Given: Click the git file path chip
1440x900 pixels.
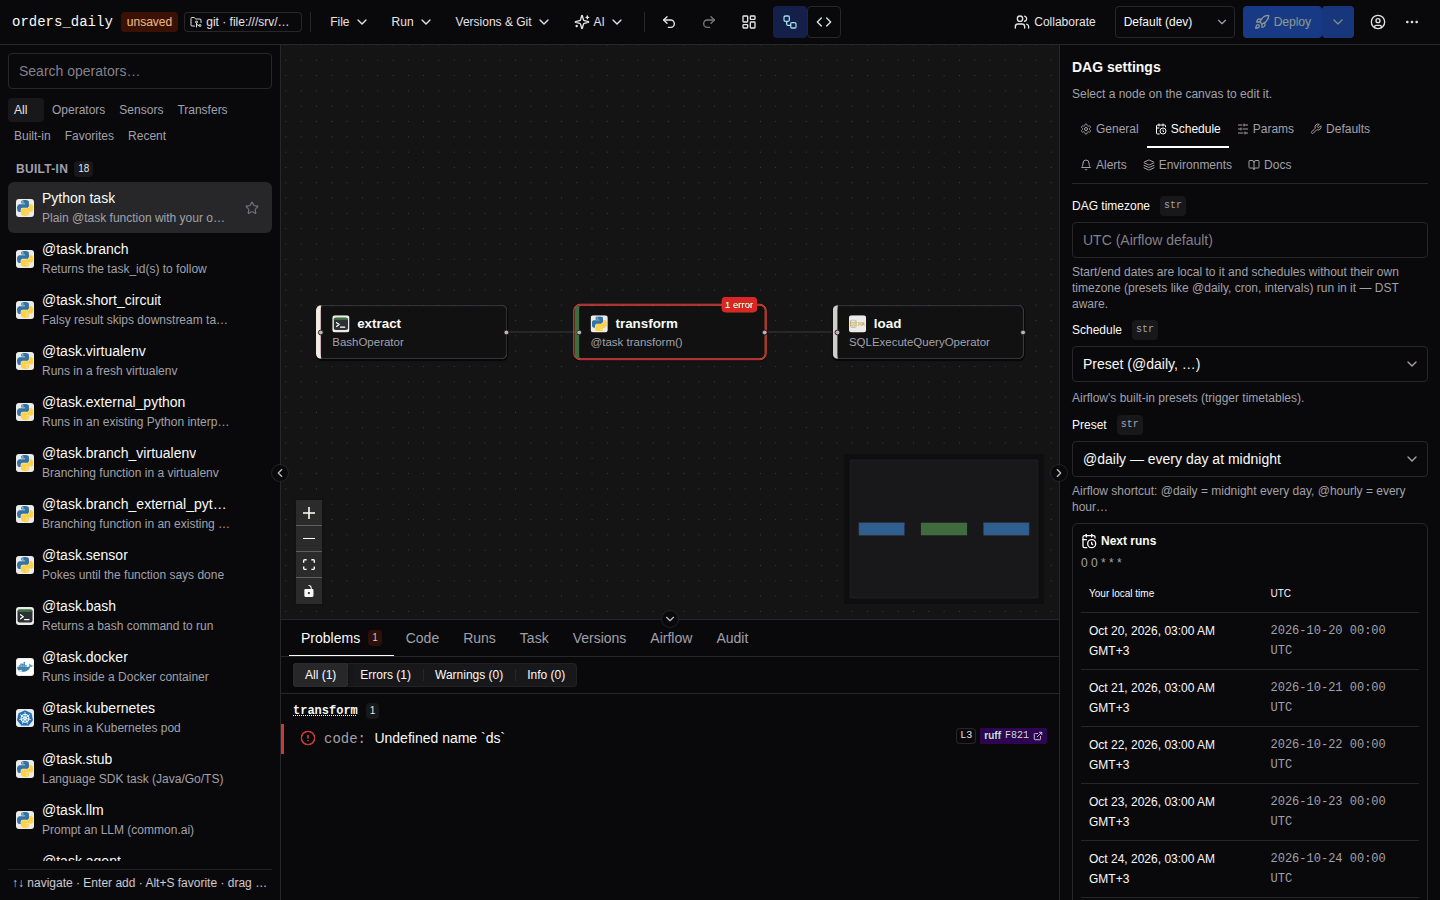Looking at the screenshot, I should click(x=243, y=22).
